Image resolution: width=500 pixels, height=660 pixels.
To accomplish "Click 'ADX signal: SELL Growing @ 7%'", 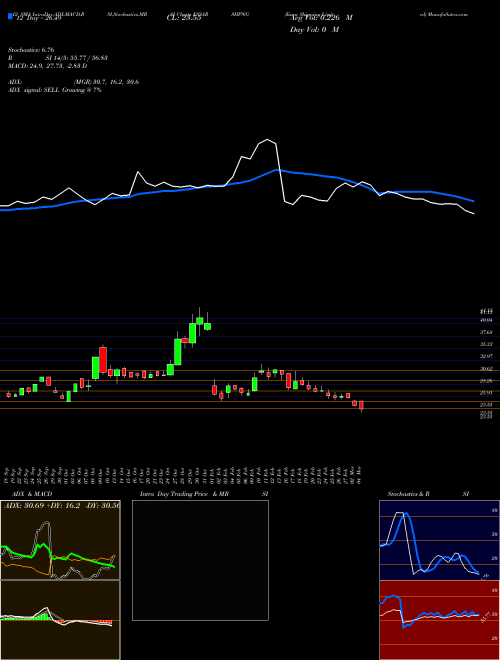I will [x=55, y=90].
